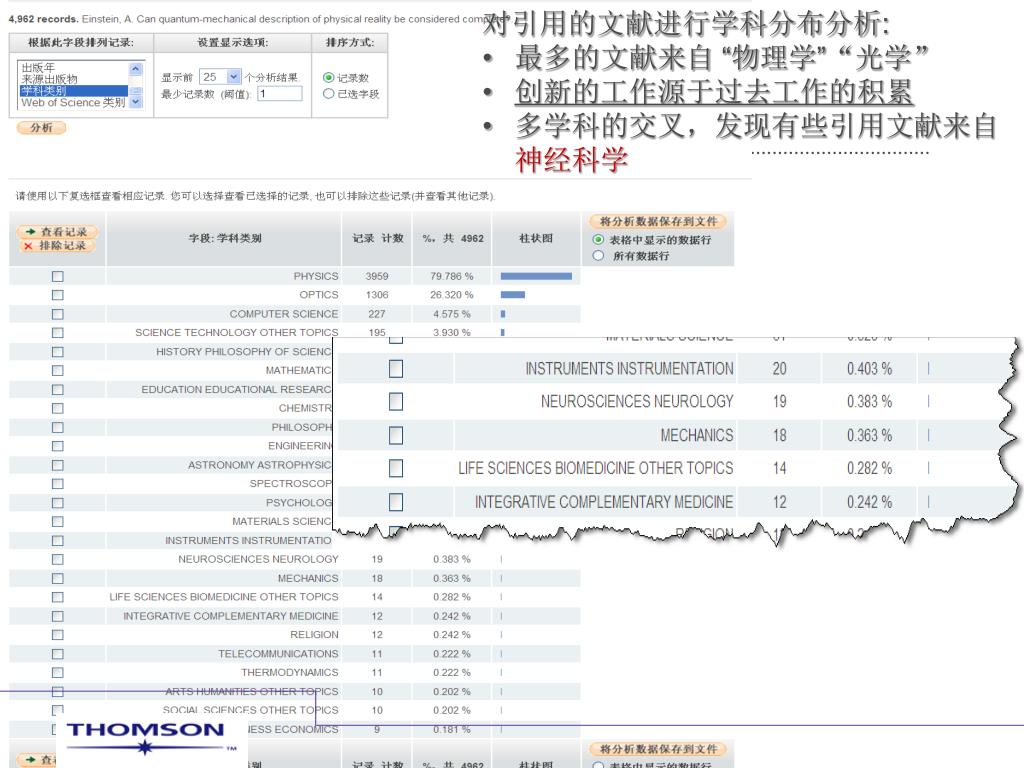Click the PHYSICS count value 3959
The width and height of the screenshot is (1024, 768).
[x=377, y=276]
